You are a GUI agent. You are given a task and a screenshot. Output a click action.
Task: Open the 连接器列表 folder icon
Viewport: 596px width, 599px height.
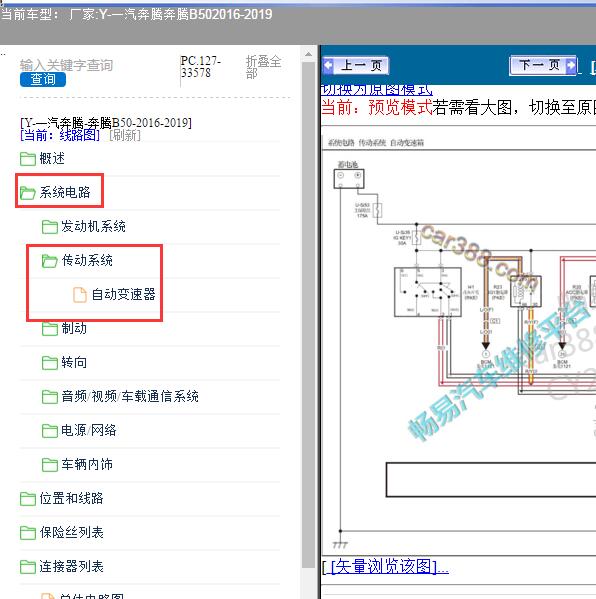coord(28,567)
